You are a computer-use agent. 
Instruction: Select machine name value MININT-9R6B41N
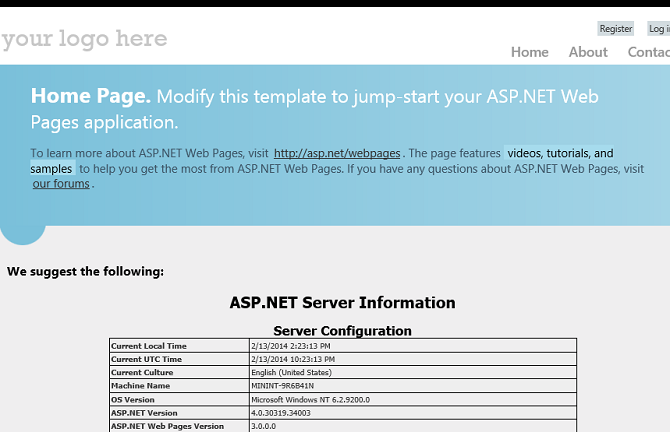283,386
